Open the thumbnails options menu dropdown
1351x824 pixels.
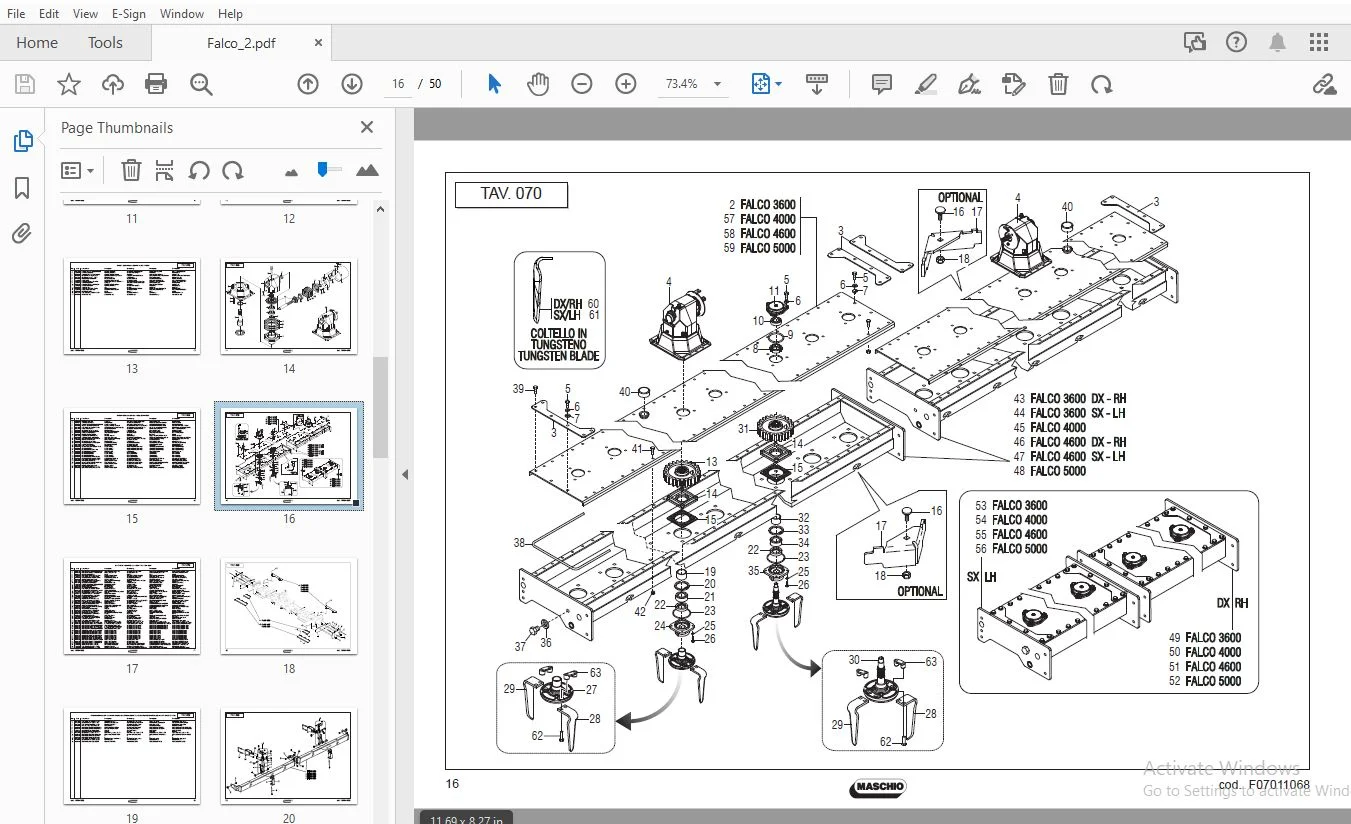coord(77,170)
